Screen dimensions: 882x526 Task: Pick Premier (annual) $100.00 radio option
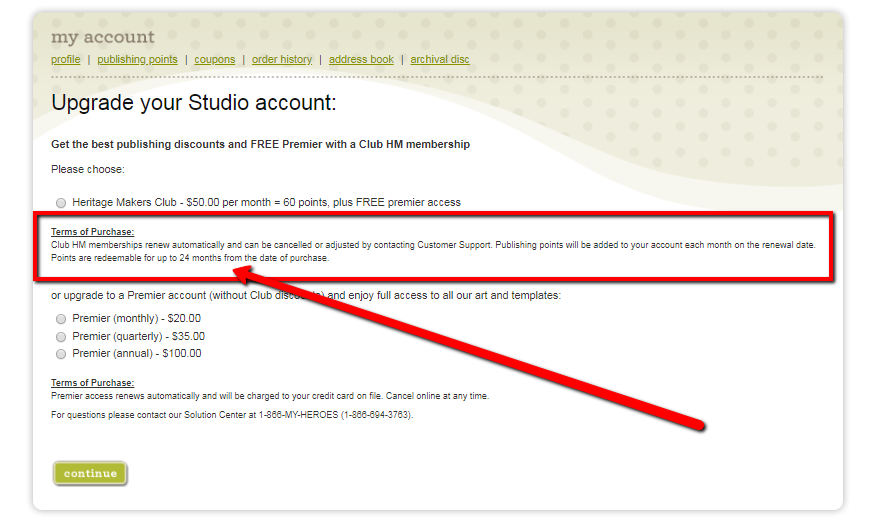(x=61, y=354)
